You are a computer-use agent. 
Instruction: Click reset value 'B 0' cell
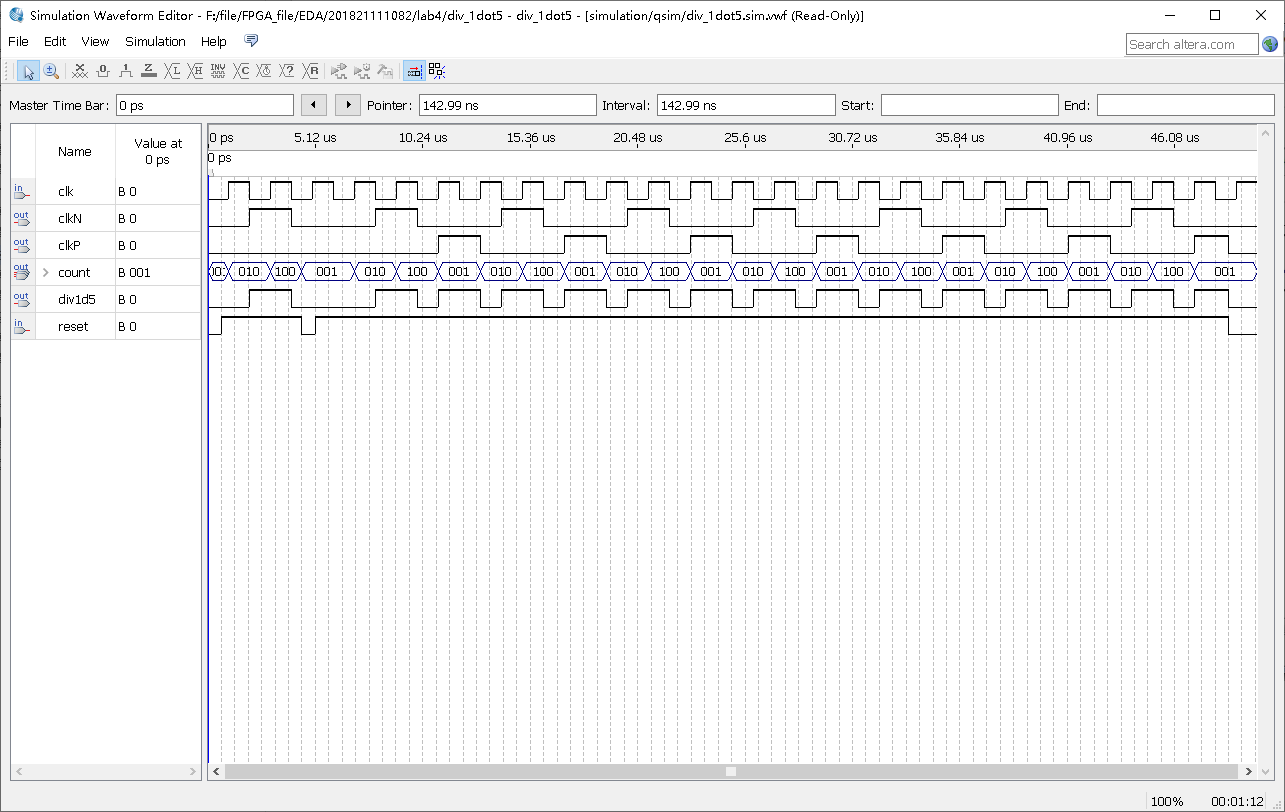pyautogui.click(x=158, y=326)
